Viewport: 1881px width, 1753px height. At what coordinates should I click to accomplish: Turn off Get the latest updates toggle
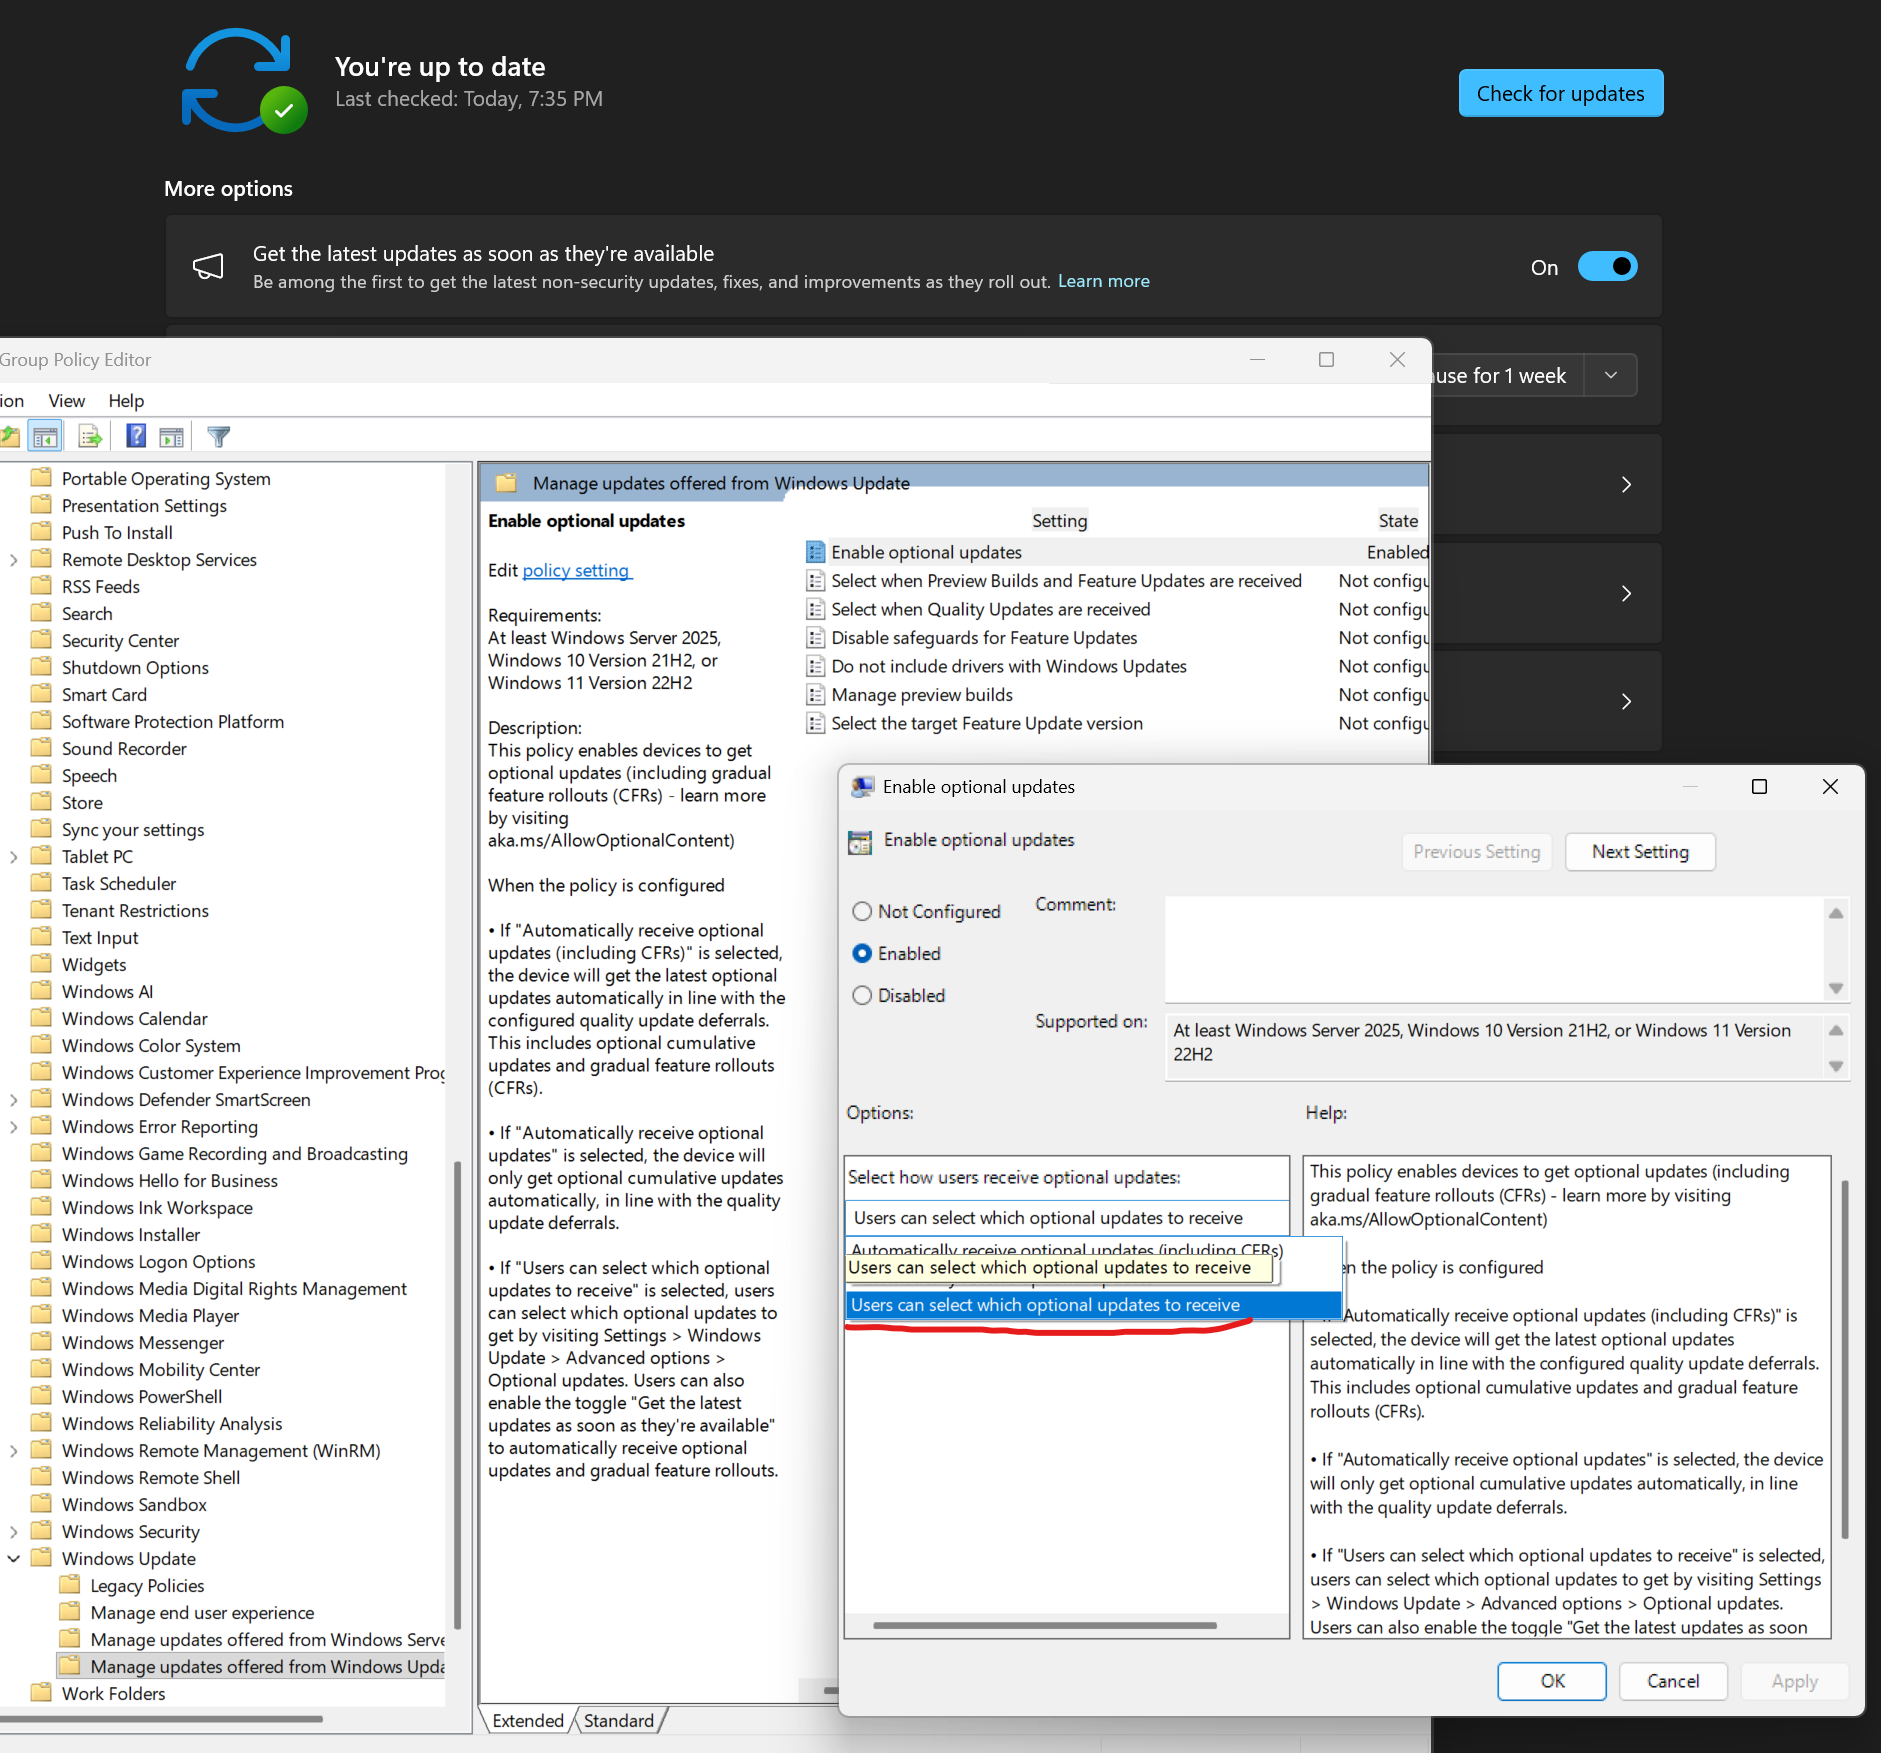[1607, 266]
